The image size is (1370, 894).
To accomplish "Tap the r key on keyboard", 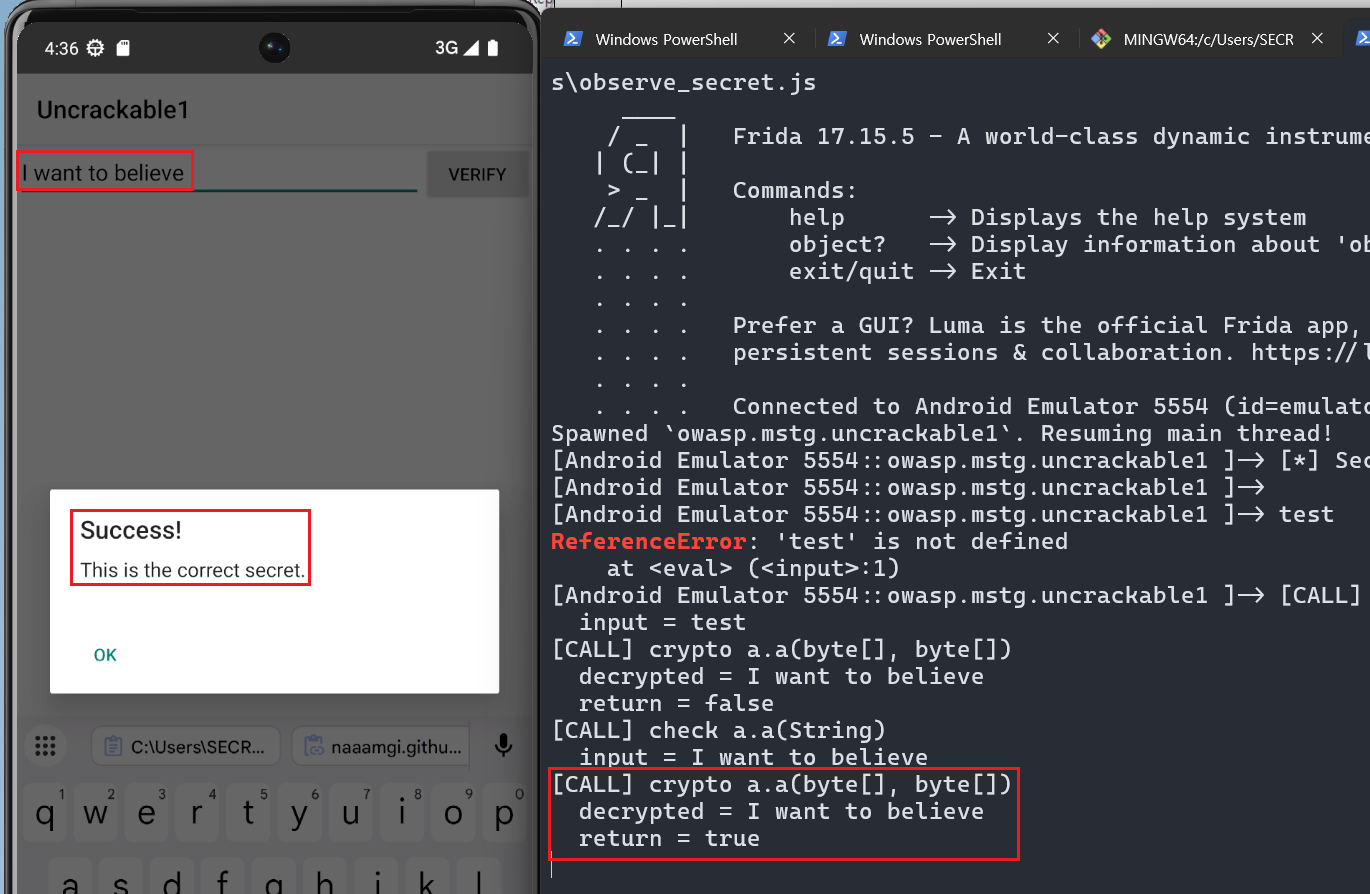I will pos(198,813).
